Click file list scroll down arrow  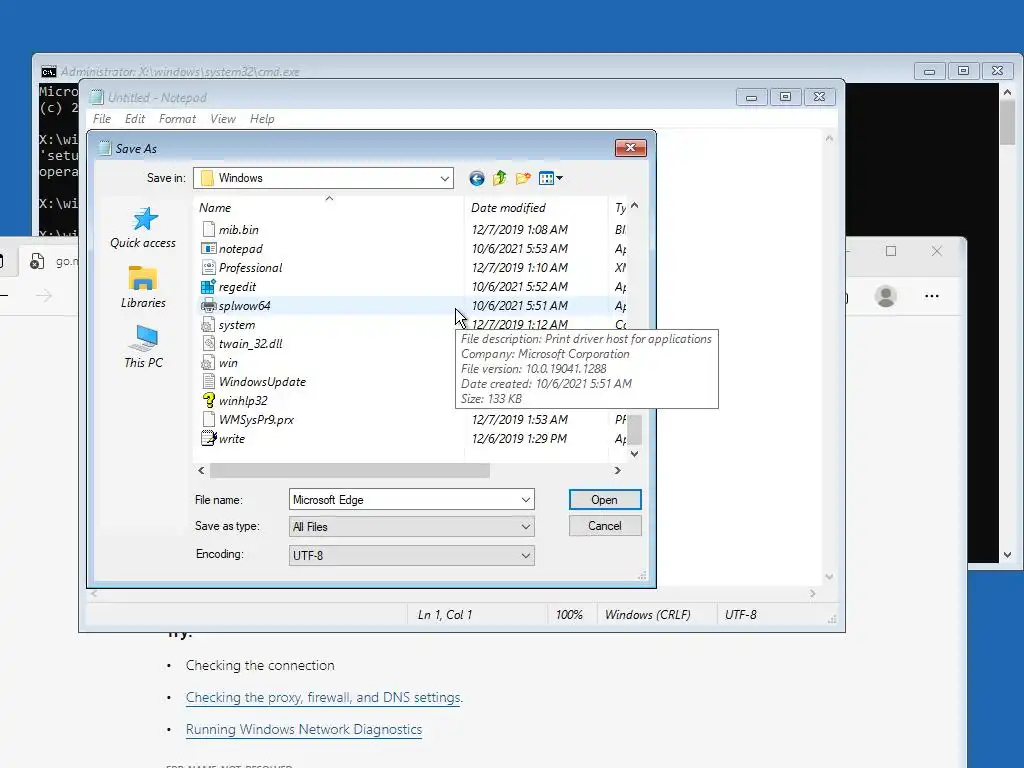click(634, 454)
